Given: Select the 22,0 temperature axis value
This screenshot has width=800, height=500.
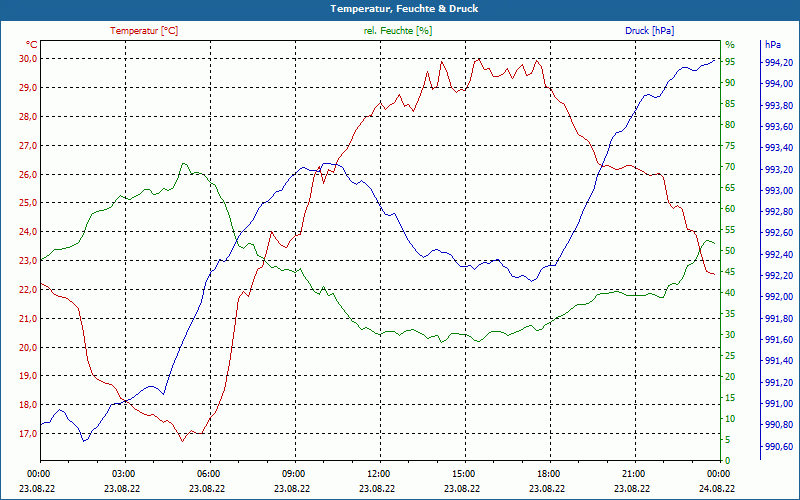Looking at the screenshot, I should 29,290.
